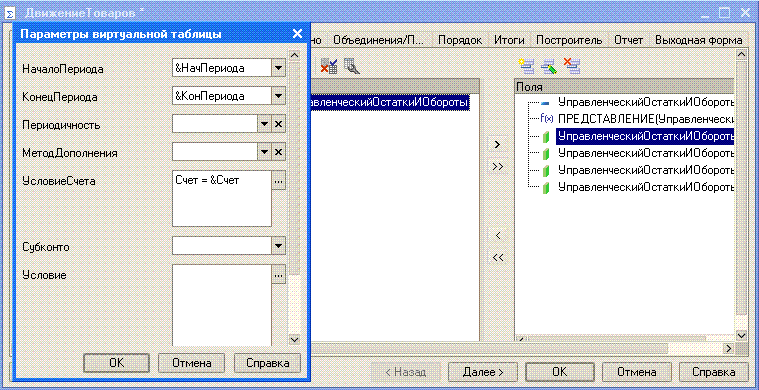This screenshot has width=759, height=390.
Task: Click OK in the query builder window
Action: coord(560,372)
